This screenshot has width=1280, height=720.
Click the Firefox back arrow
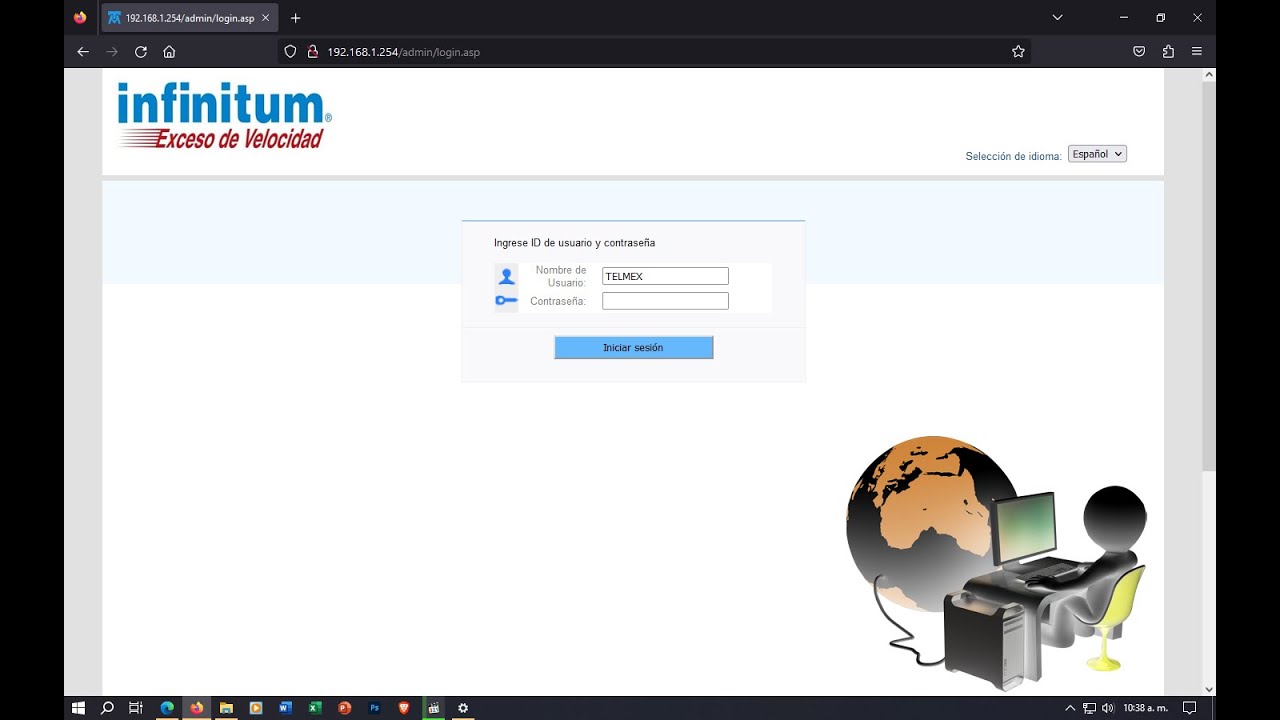83,51
